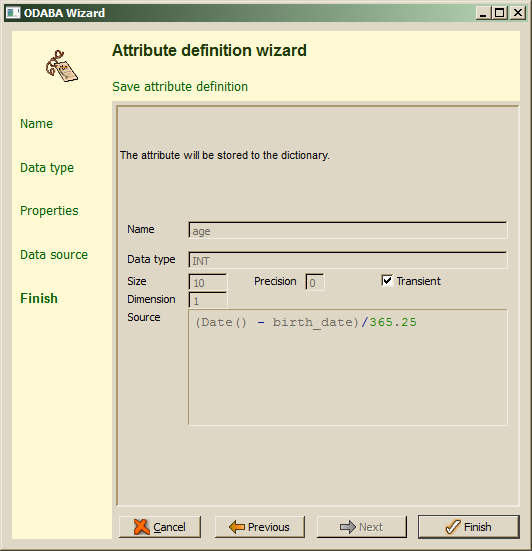Click the attribute tag wizard icon
The image size is (532, 551).
coord(61,66)
